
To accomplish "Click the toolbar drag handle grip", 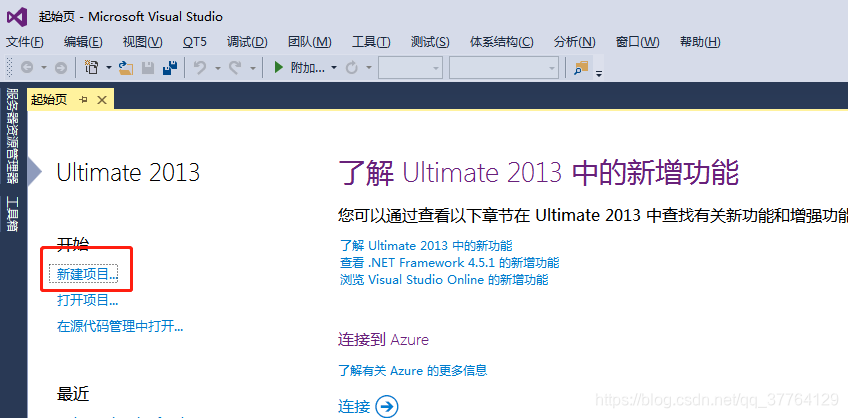I will coord(9,68).
